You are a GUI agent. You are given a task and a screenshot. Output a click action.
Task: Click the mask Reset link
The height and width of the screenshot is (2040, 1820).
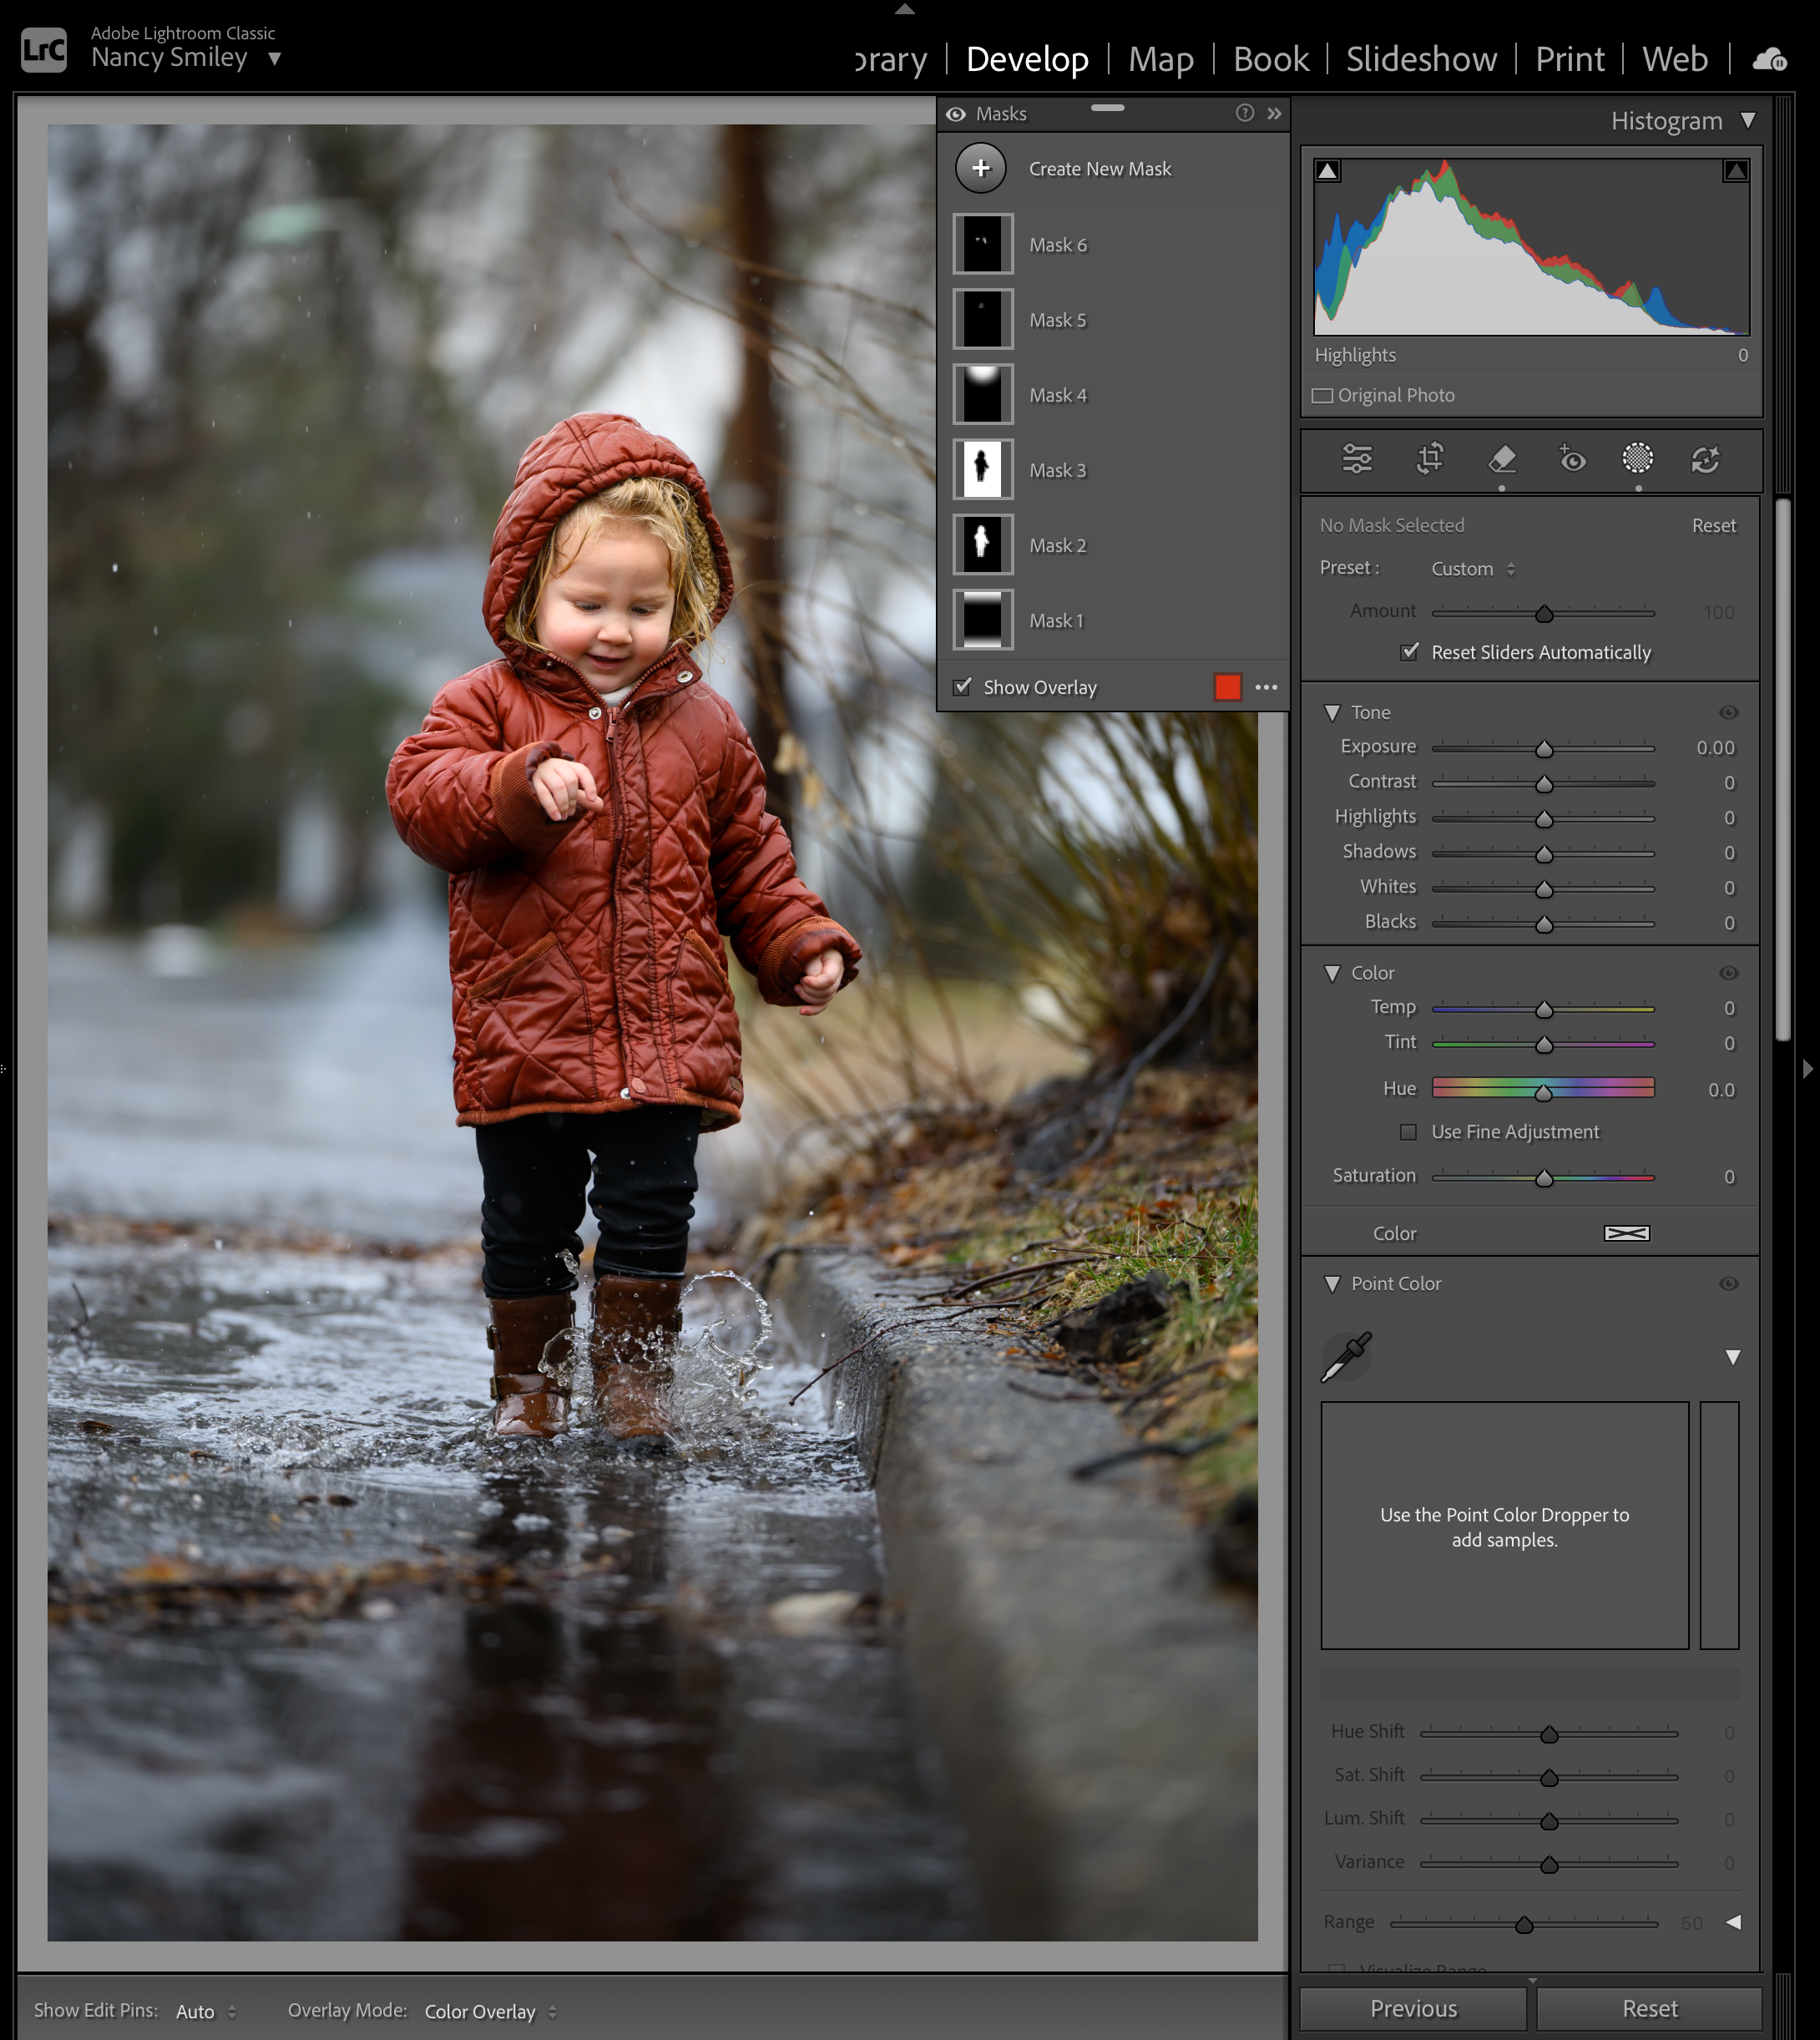[1713, 525]
